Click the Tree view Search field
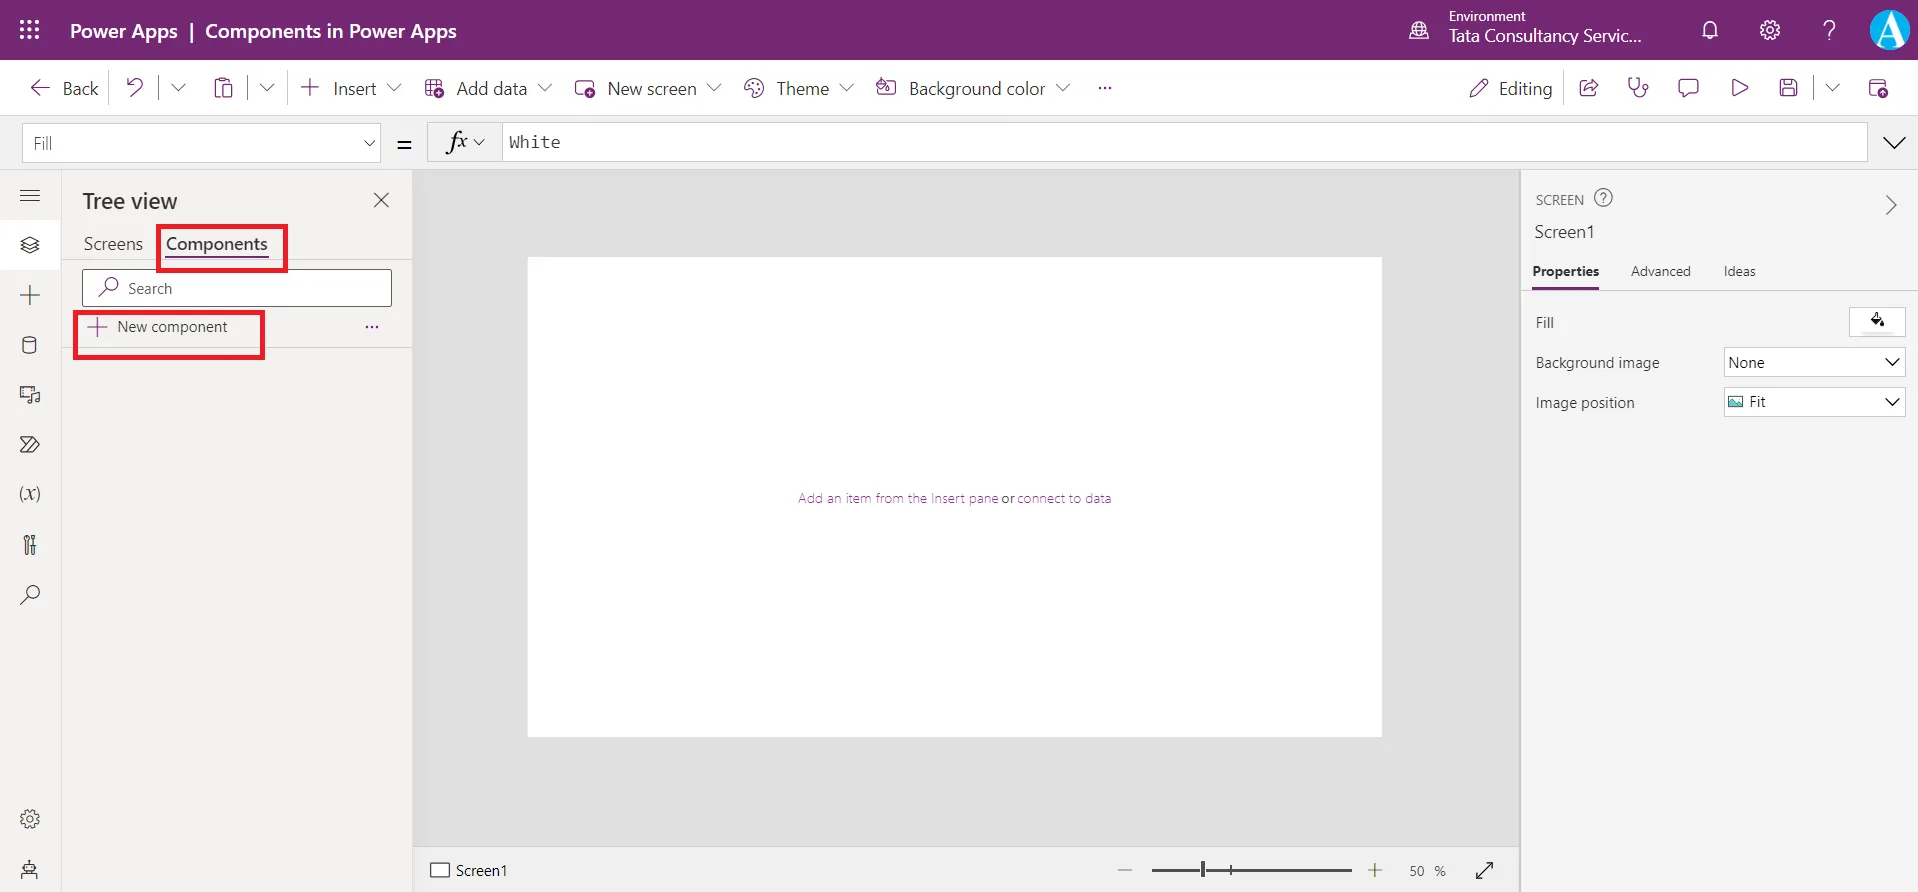 click(x=250, y=288)
